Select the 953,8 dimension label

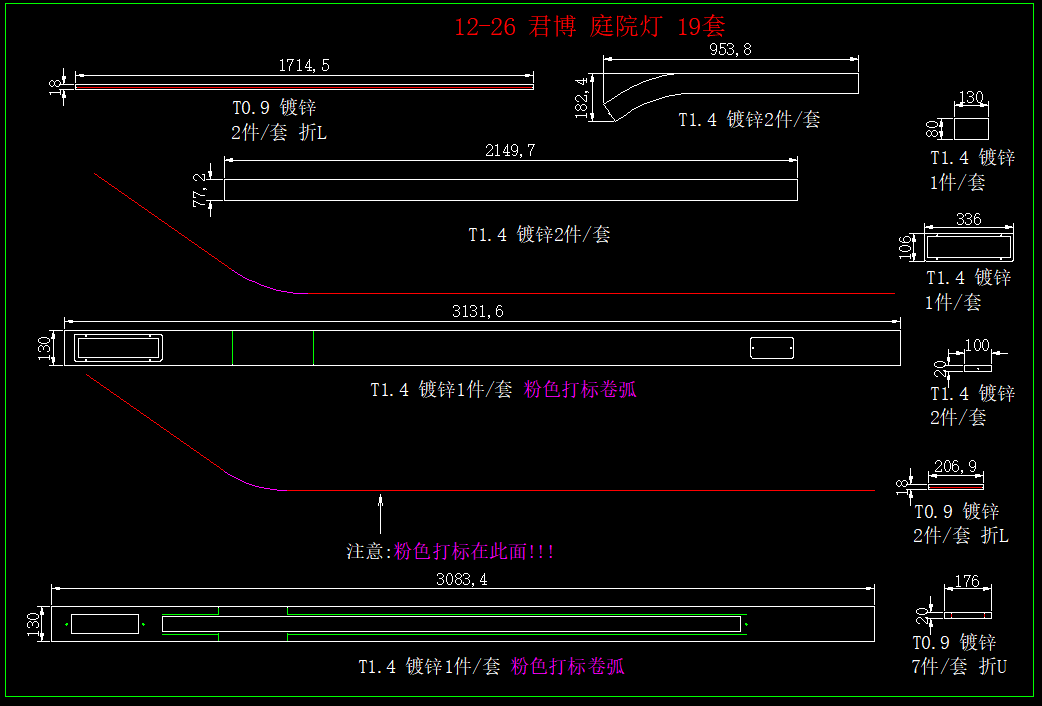(730, 49)
